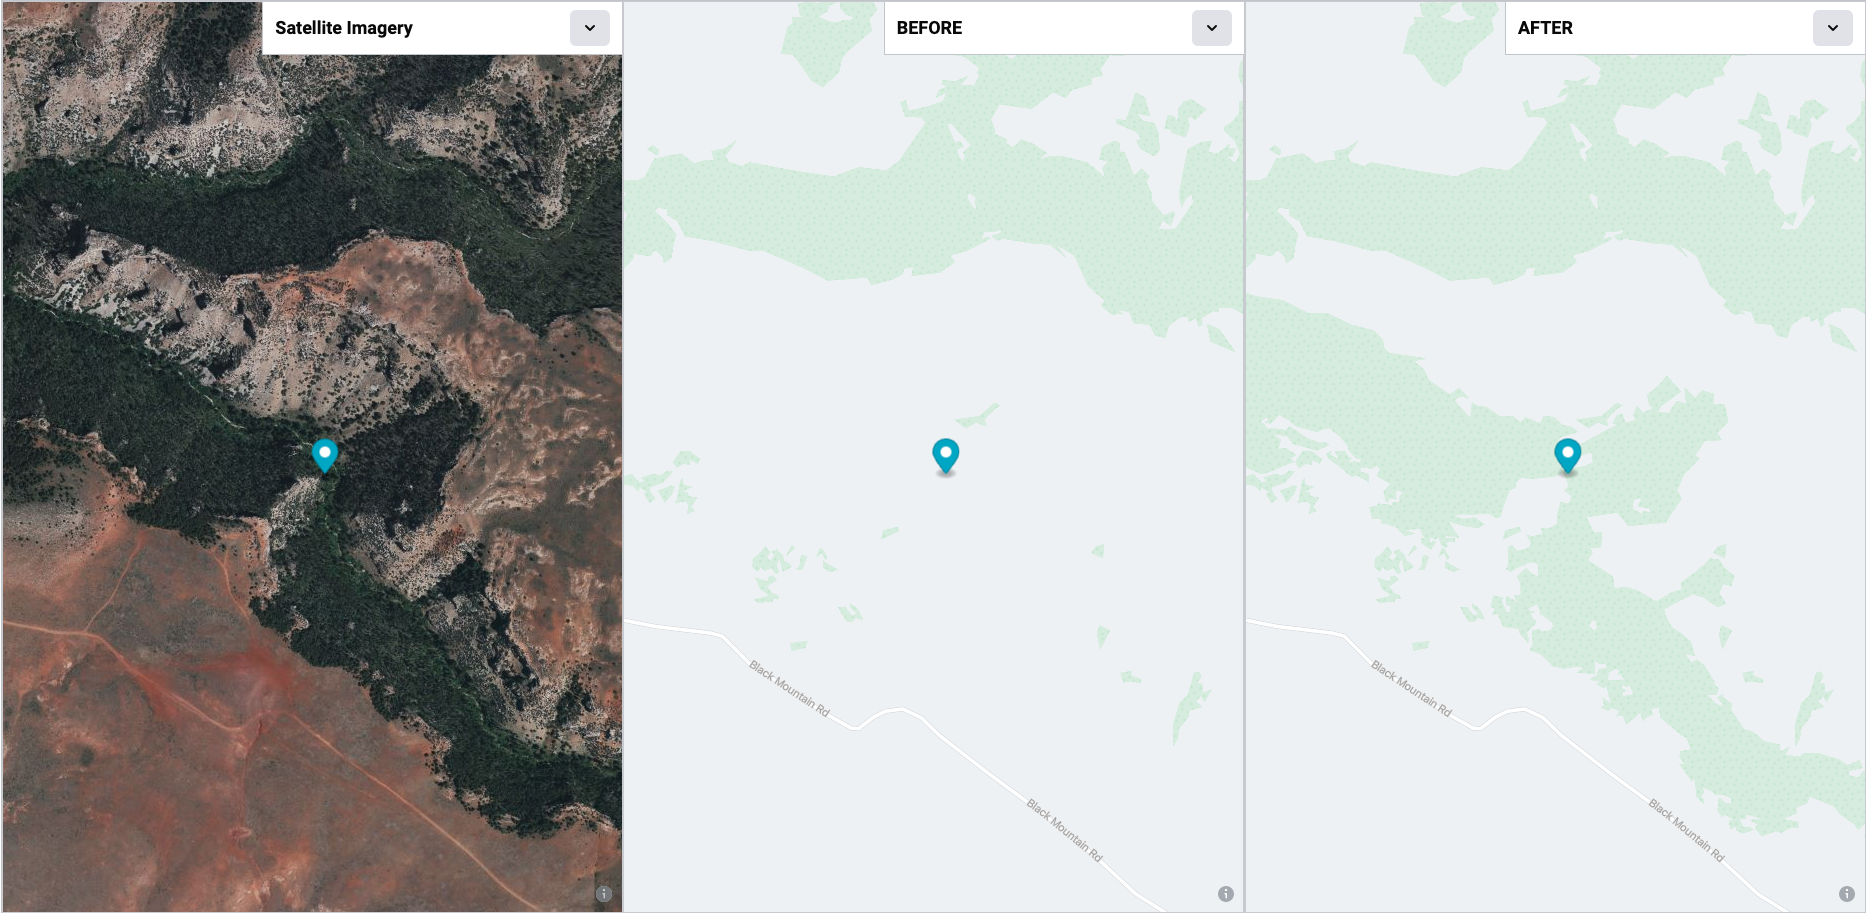Open the info icon on satellite panel

(x=604, y=894)
